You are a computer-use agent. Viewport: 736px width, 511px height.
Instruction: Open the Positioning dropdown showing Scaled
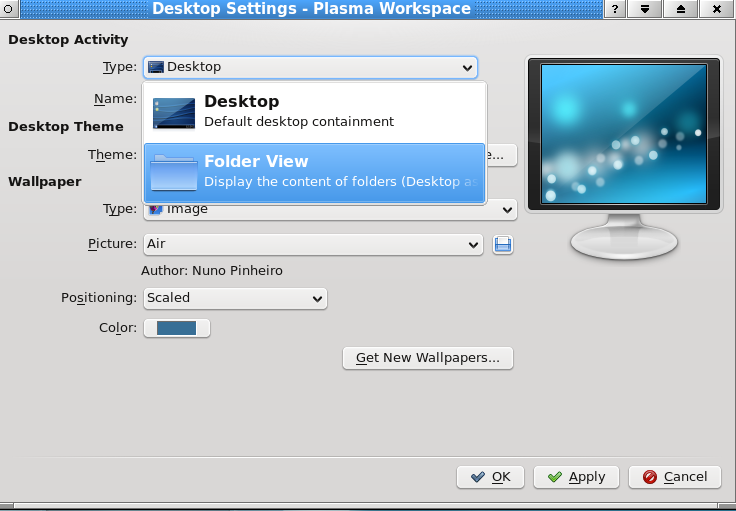click(235, 298)
